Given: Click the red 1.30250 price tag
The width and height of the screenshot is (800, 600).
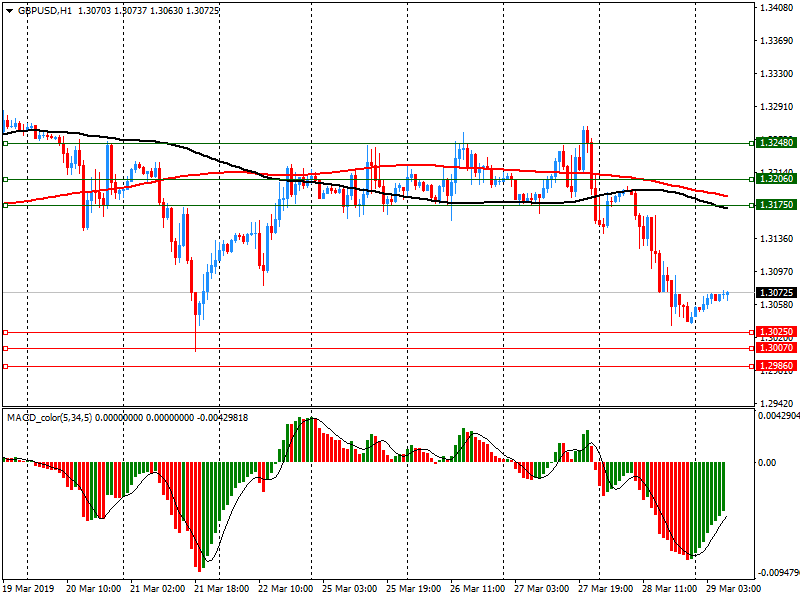Looking at the screenshot, I should tap(775, 332).
